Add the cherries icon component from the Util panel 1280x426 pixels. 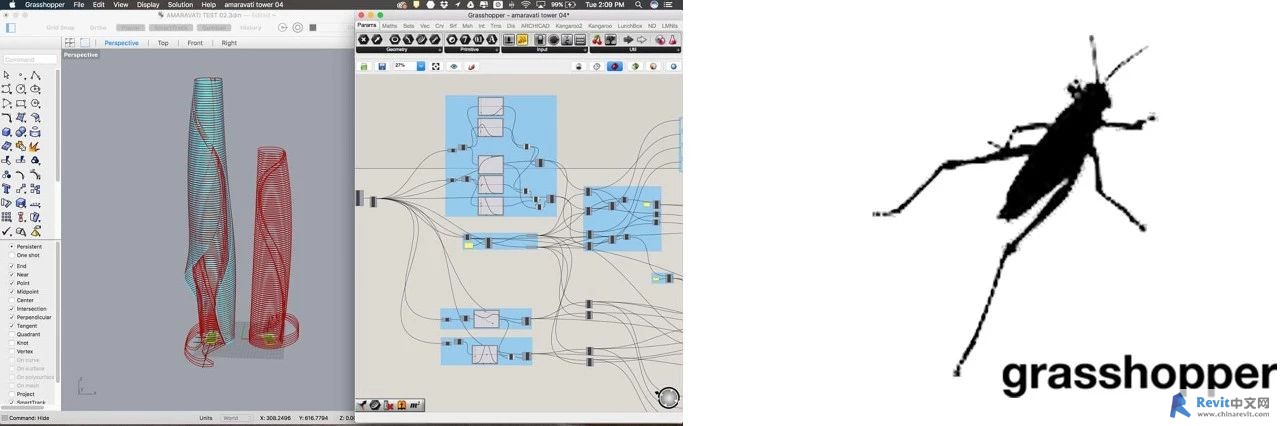coord(597,39)
